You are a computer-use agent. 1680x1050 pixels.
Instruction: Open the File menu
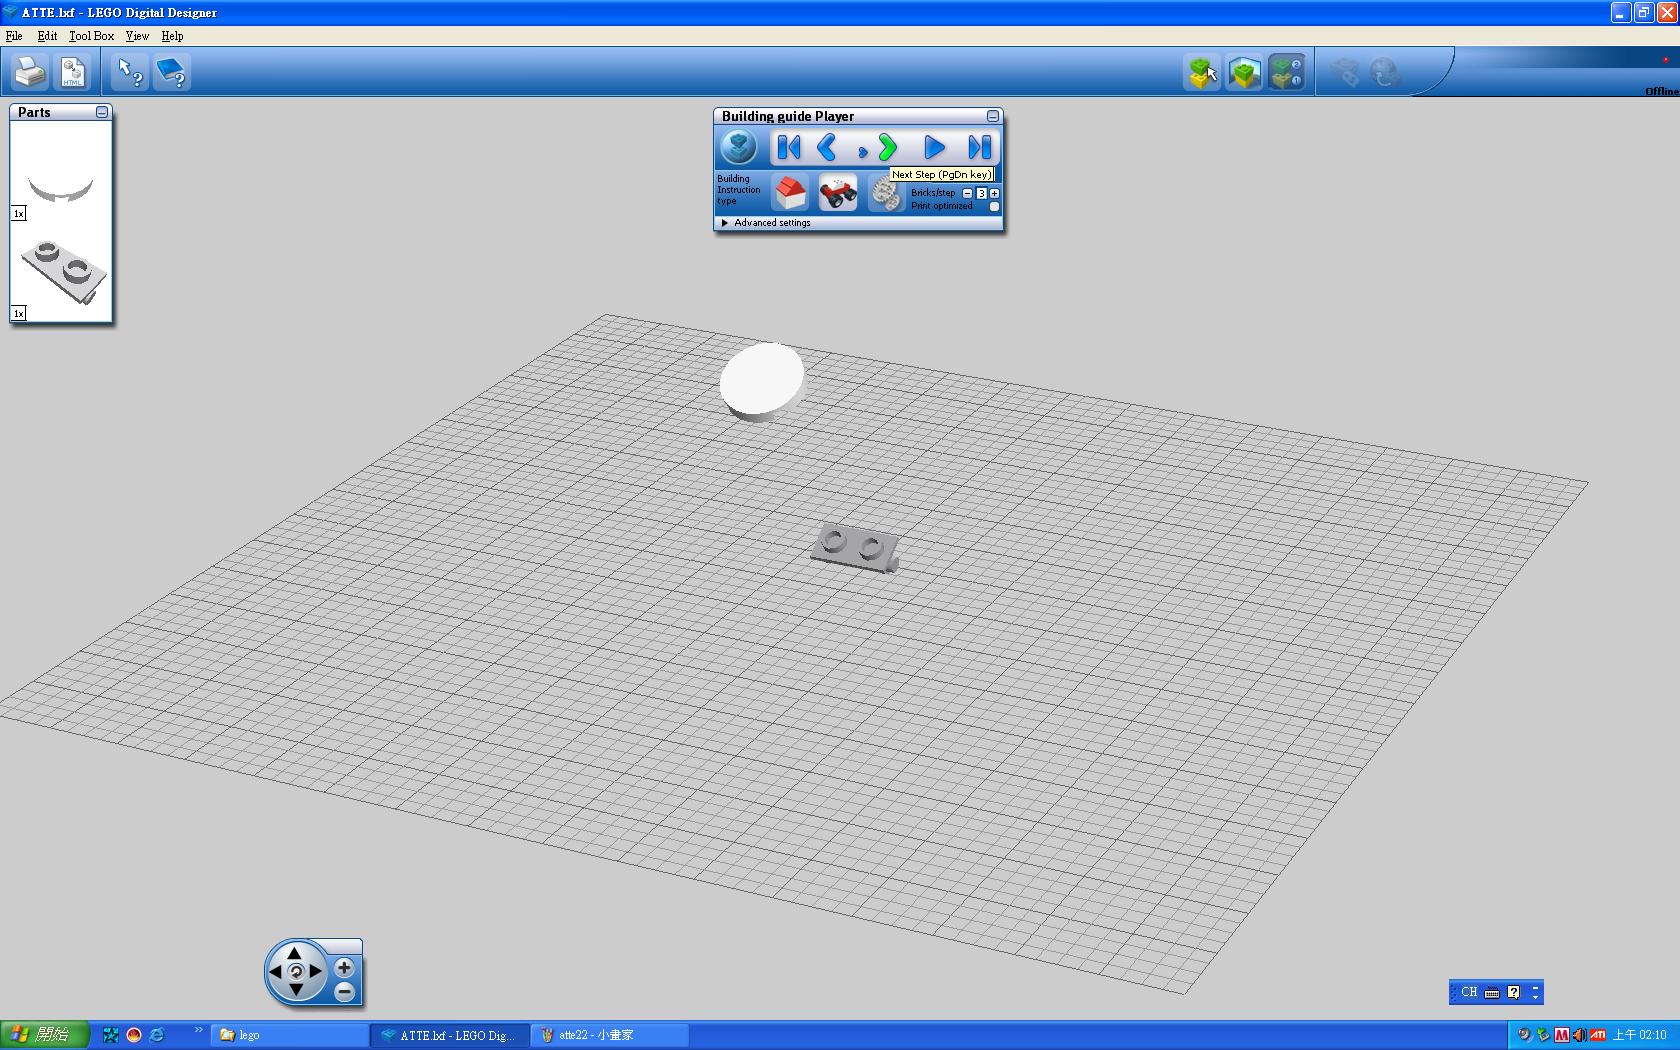(x=14, y=36)
